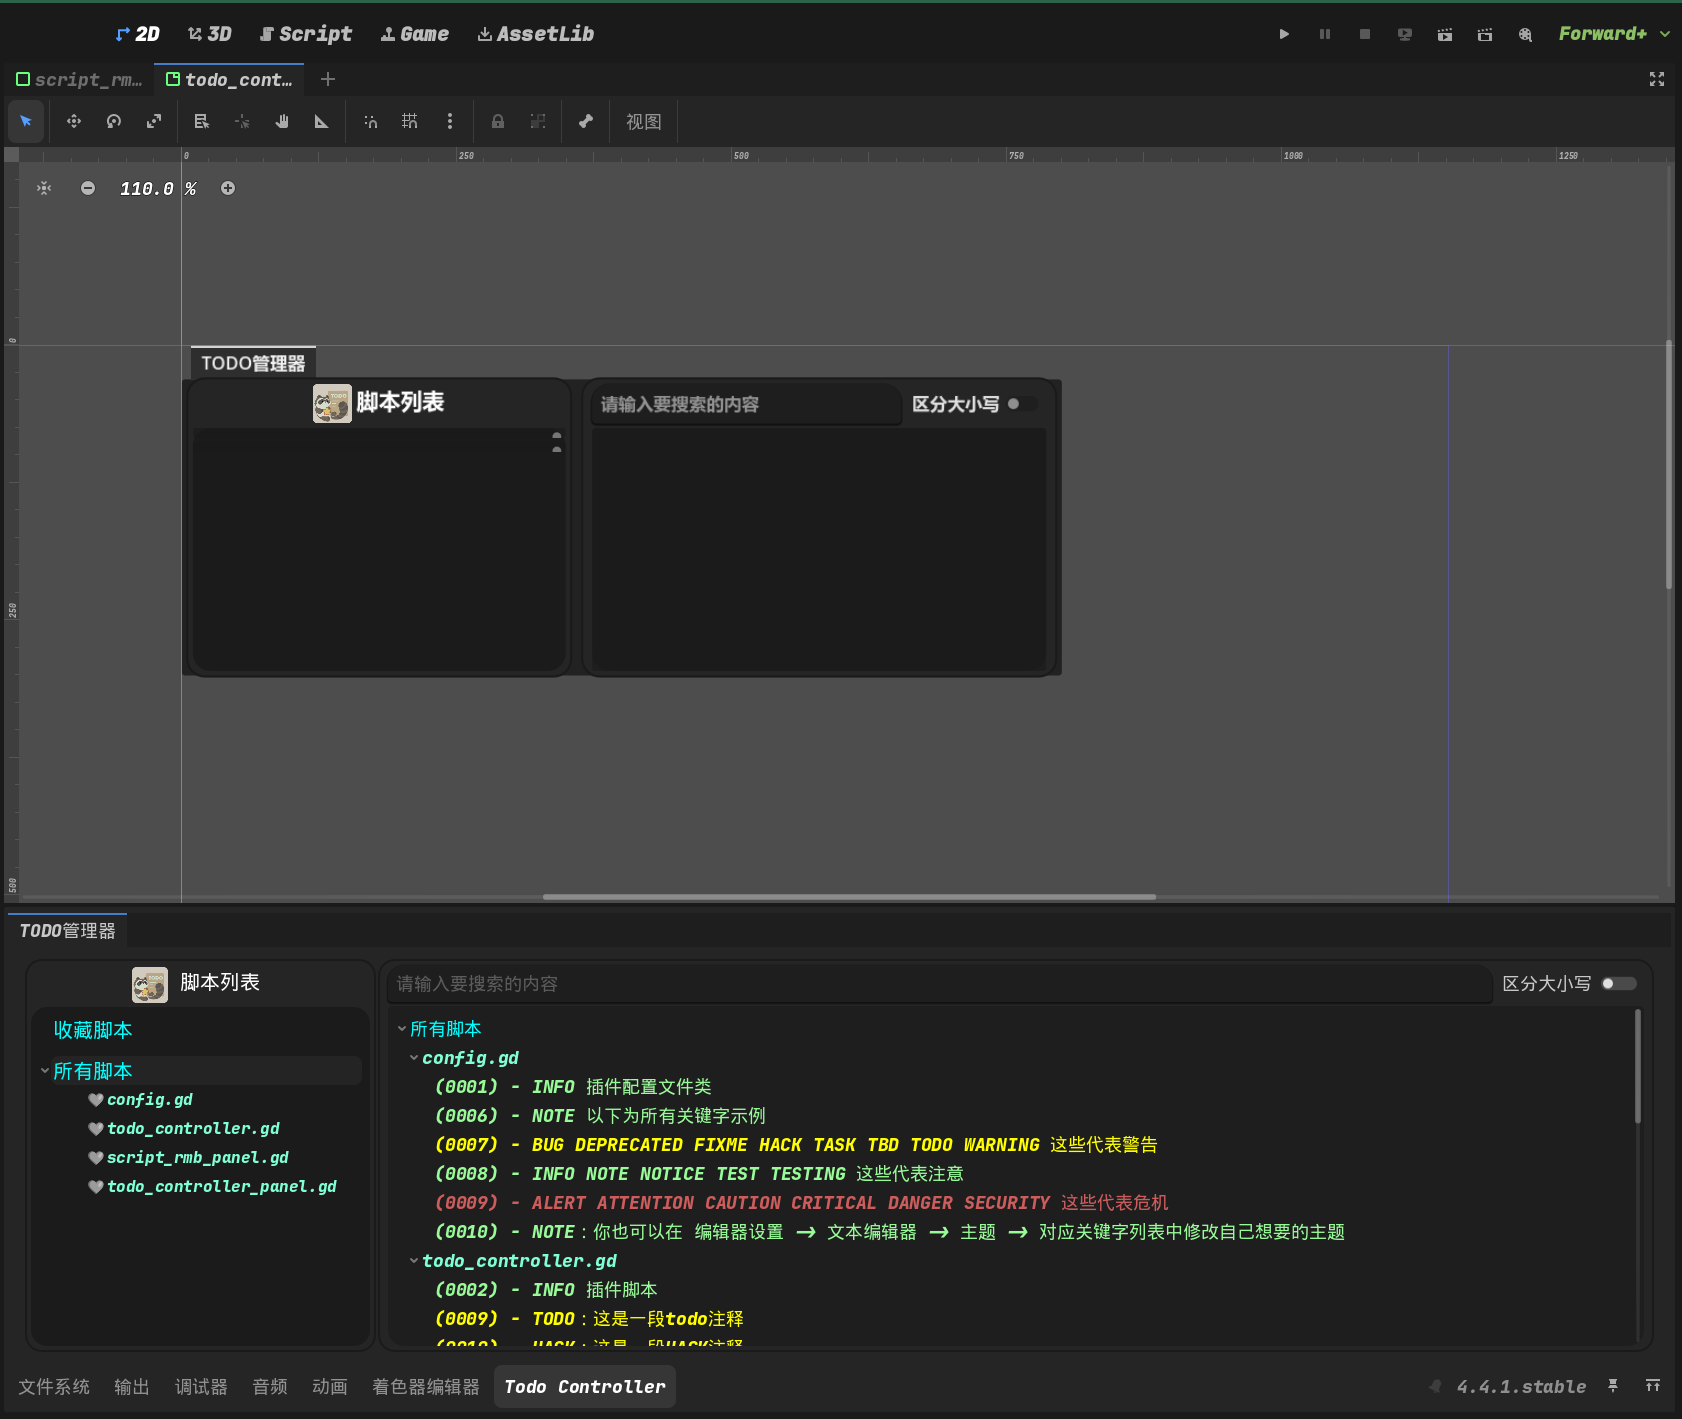Toggle grid snap icon

[410, 121]
